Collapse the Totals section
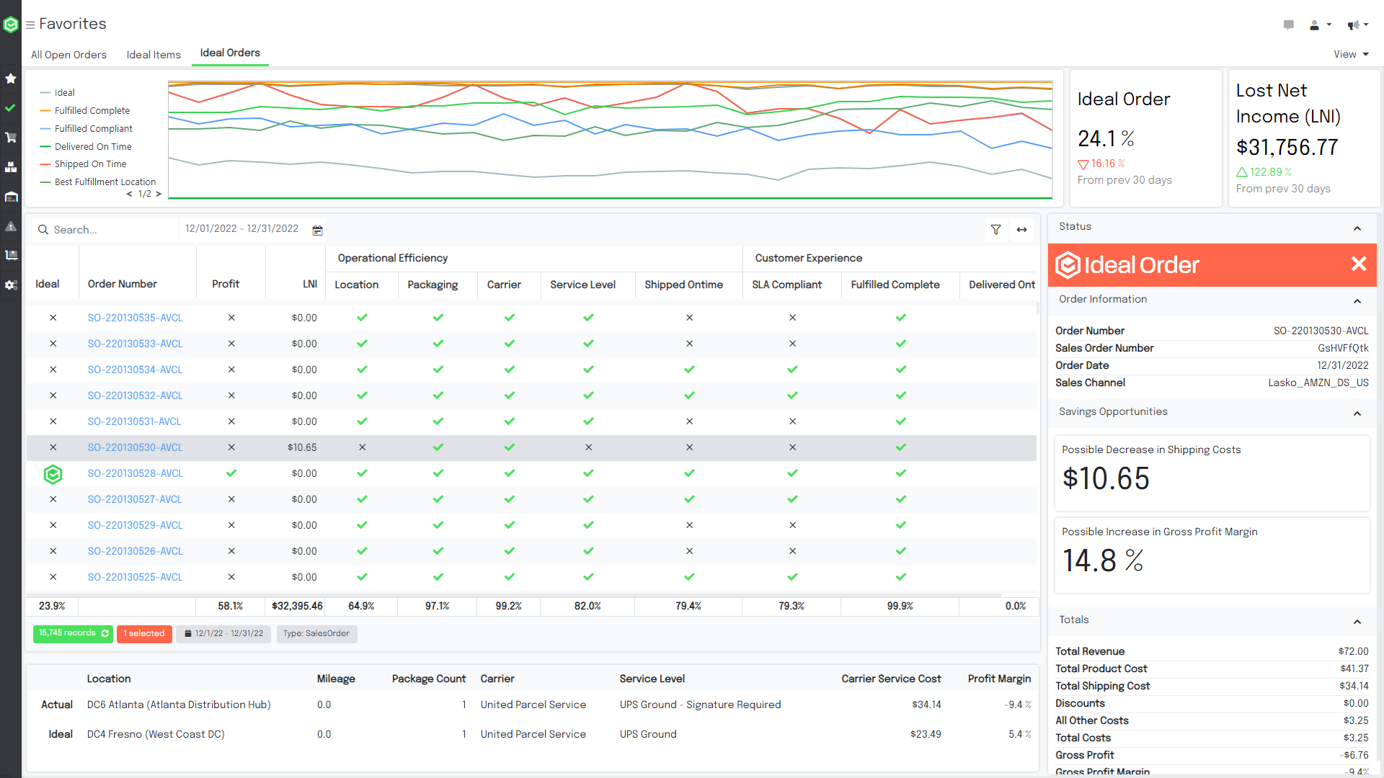The width and height of the screenshot is (1384, 778). click(x=1357, y=620)
